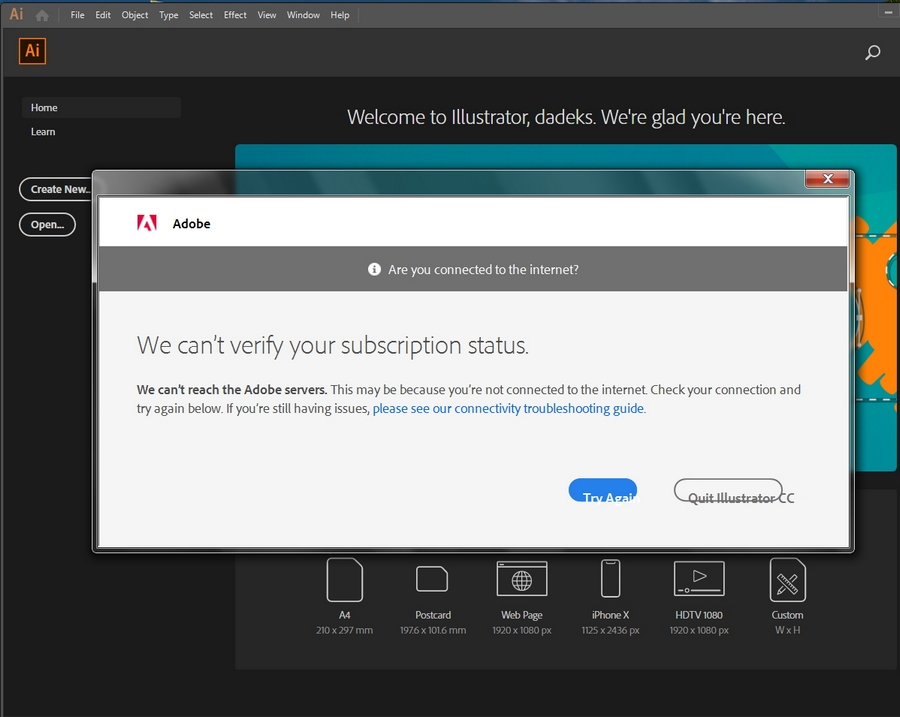Open the Object menu
Image resolution: width=900 pixels, height=717 pixels.
[135, 15]
